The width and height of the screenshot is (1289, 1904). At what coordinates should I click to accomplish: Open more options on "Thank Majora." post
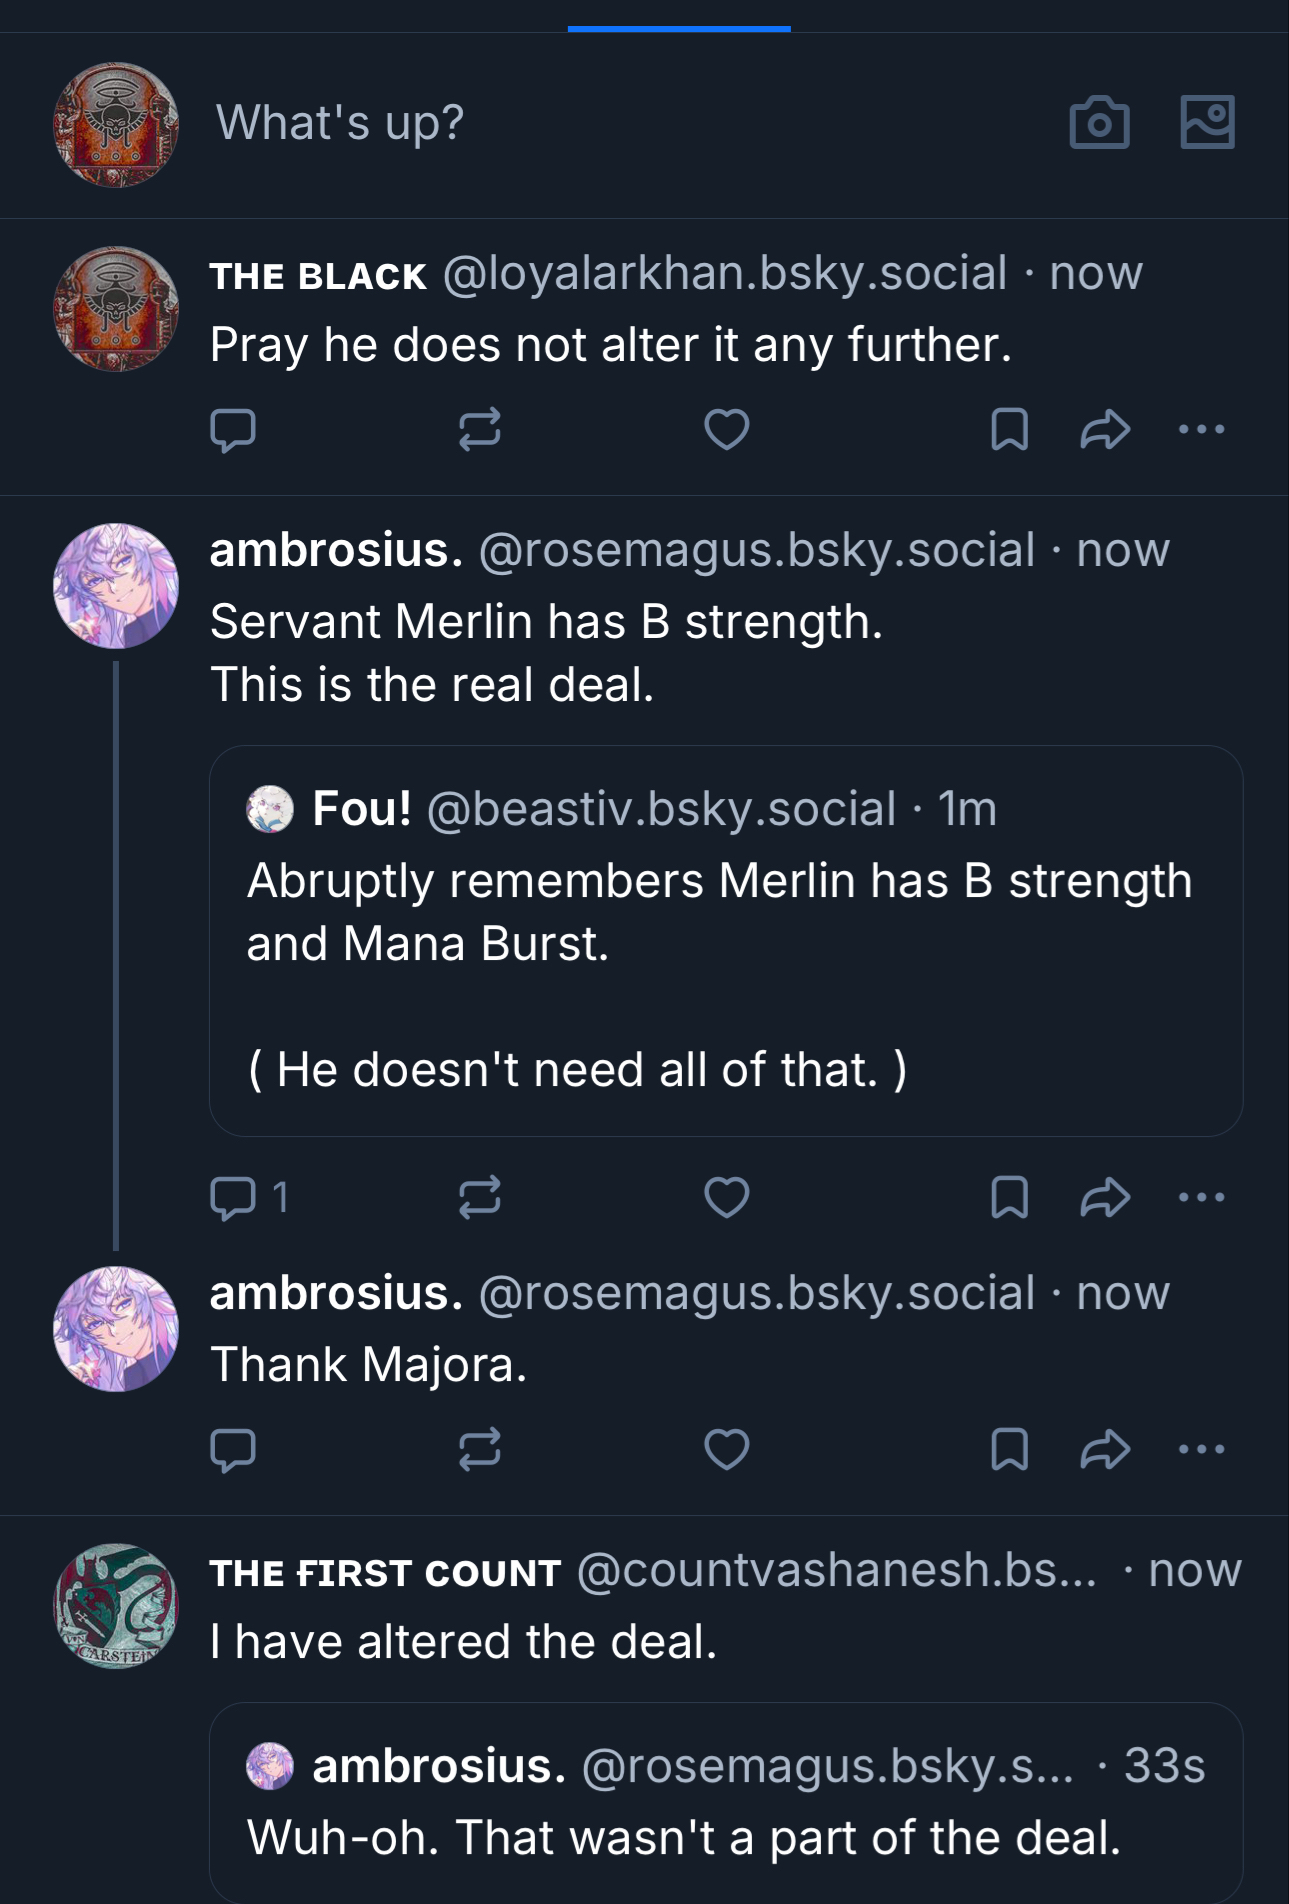click(1201, 1449)
